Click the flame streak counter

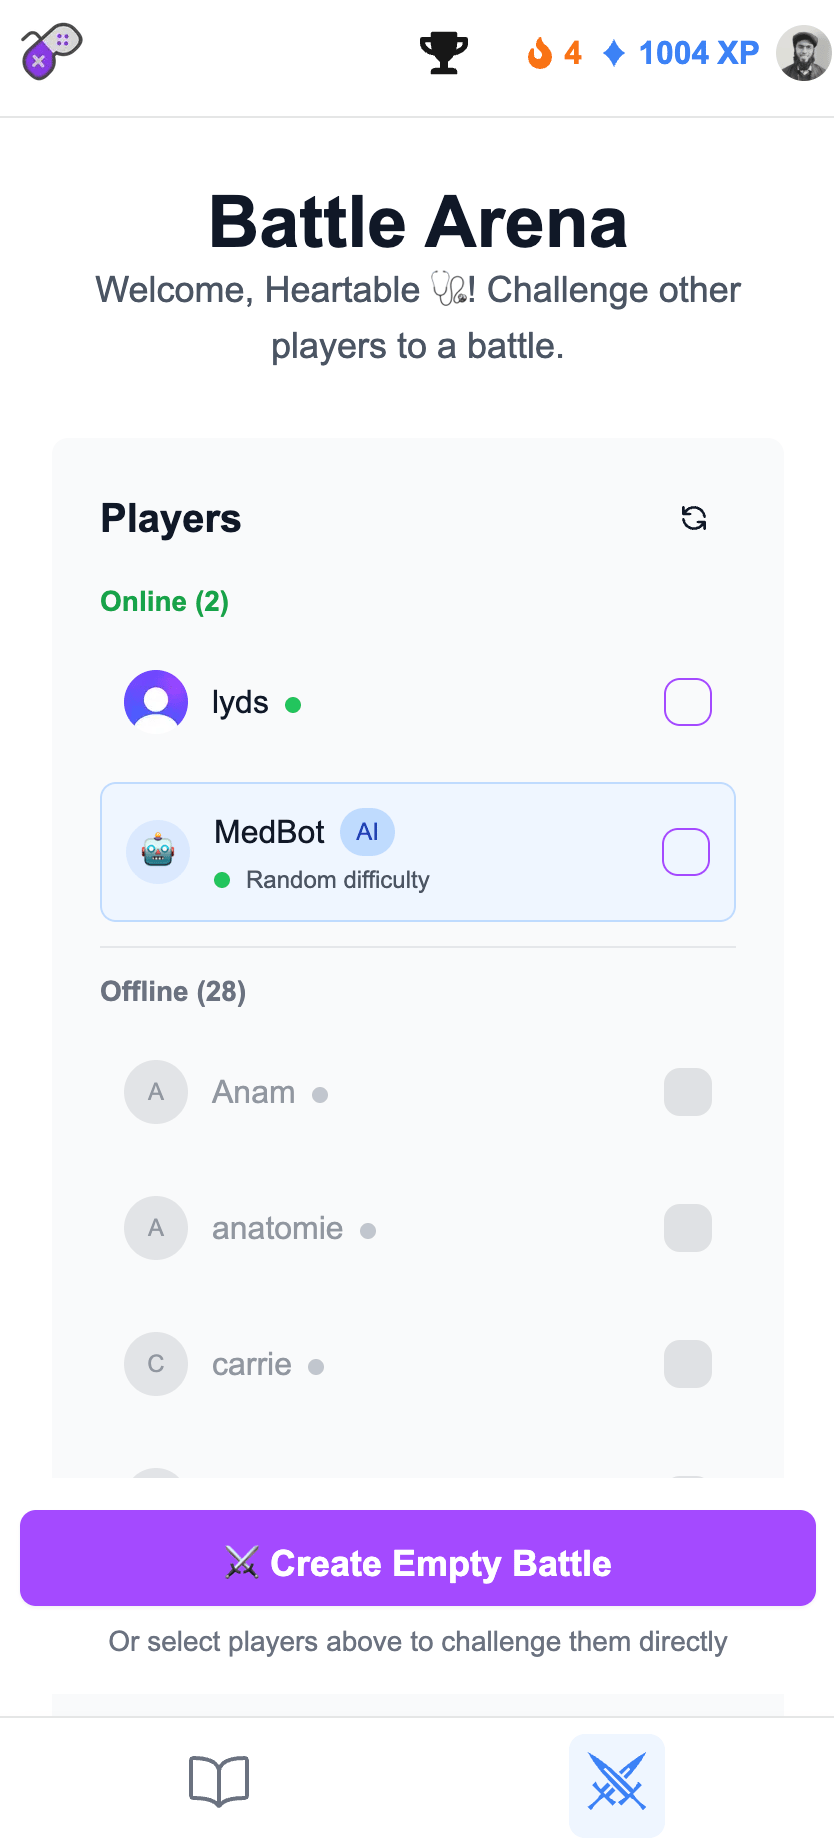(554, 53)
